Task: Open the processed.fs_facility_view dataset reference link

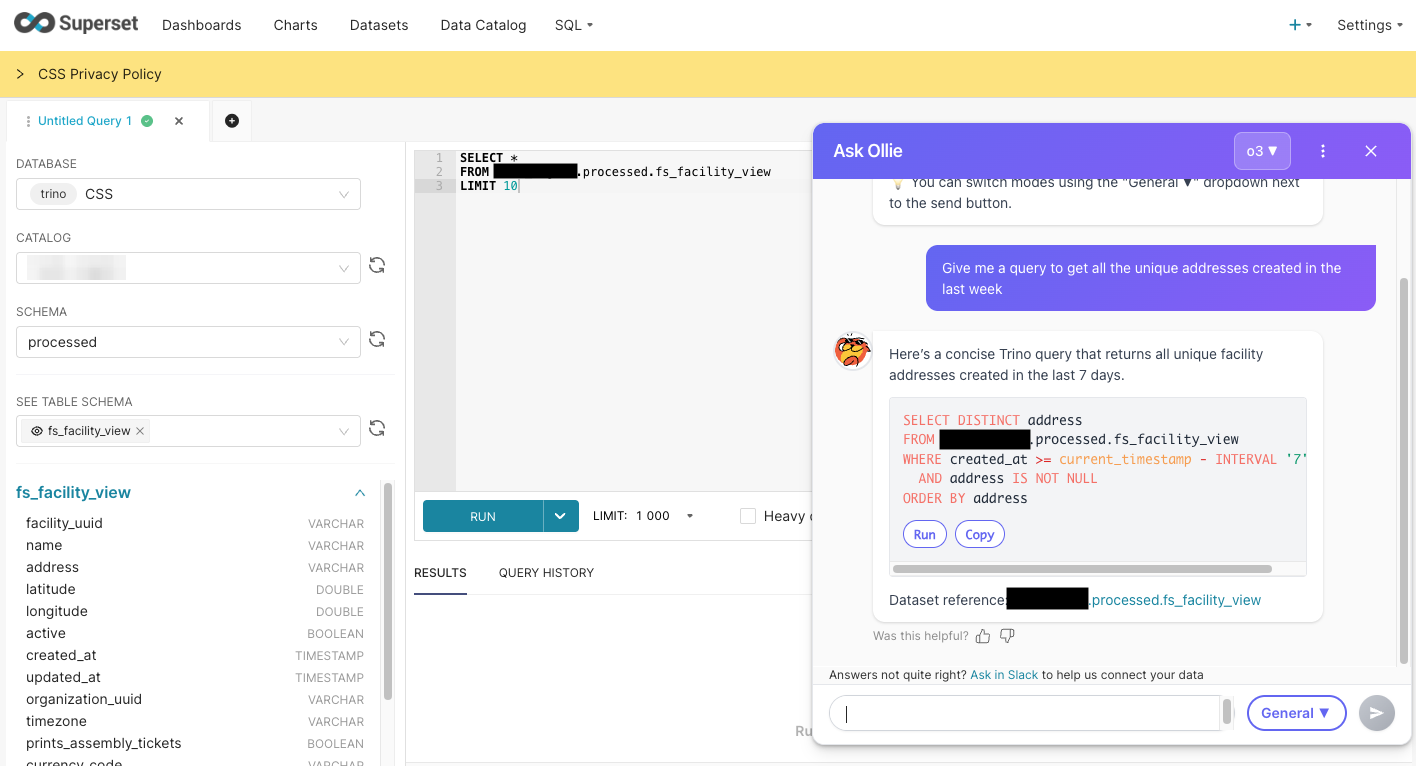Action: [x=1176, y=600]
